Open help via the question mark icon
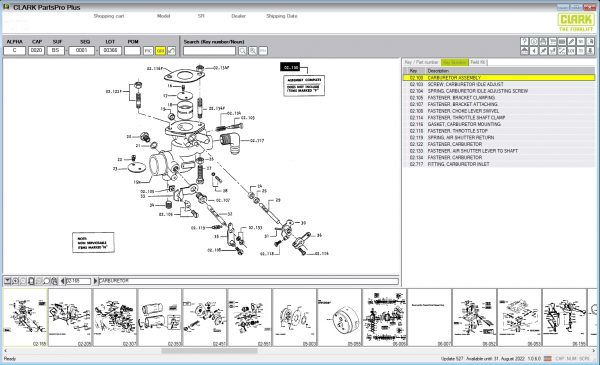The height and width of the screenshot is (365, 600). 525,41
